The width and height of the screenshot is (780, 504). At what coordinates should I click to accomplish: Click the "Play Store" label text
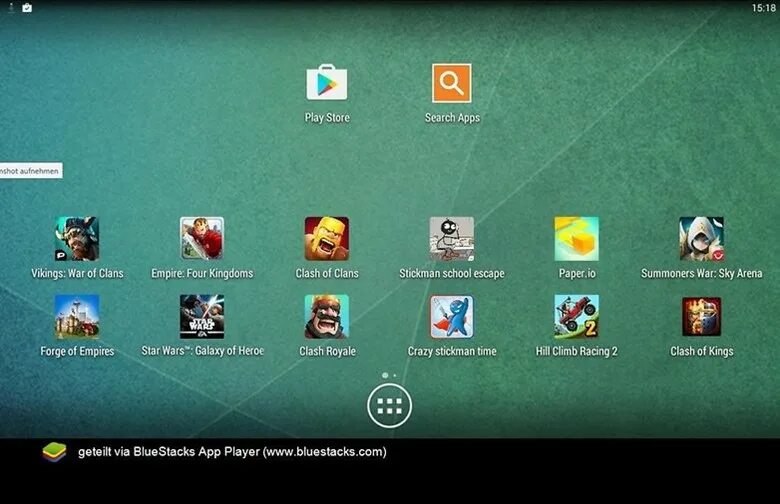coord(327,118)
